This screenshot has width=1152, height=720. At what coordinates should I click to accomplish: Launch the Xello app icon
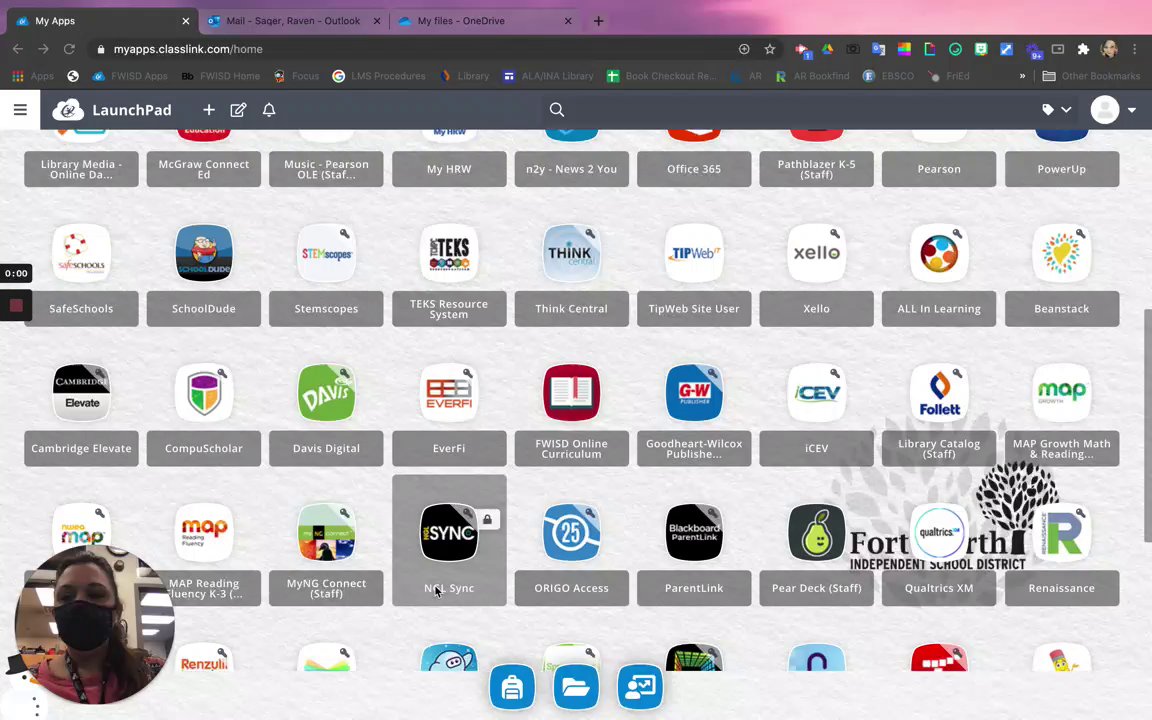[816, 253]
